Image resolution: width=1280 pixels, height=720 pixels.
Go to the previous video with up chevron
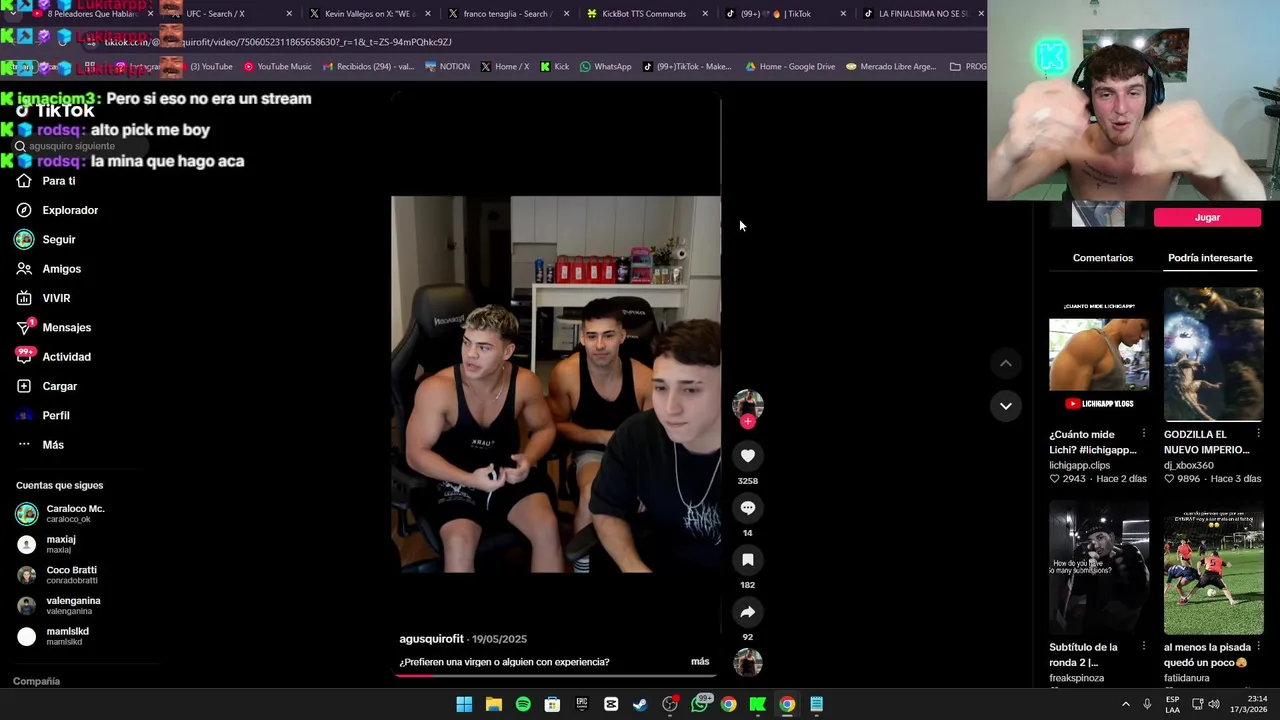click(1006, 363)
